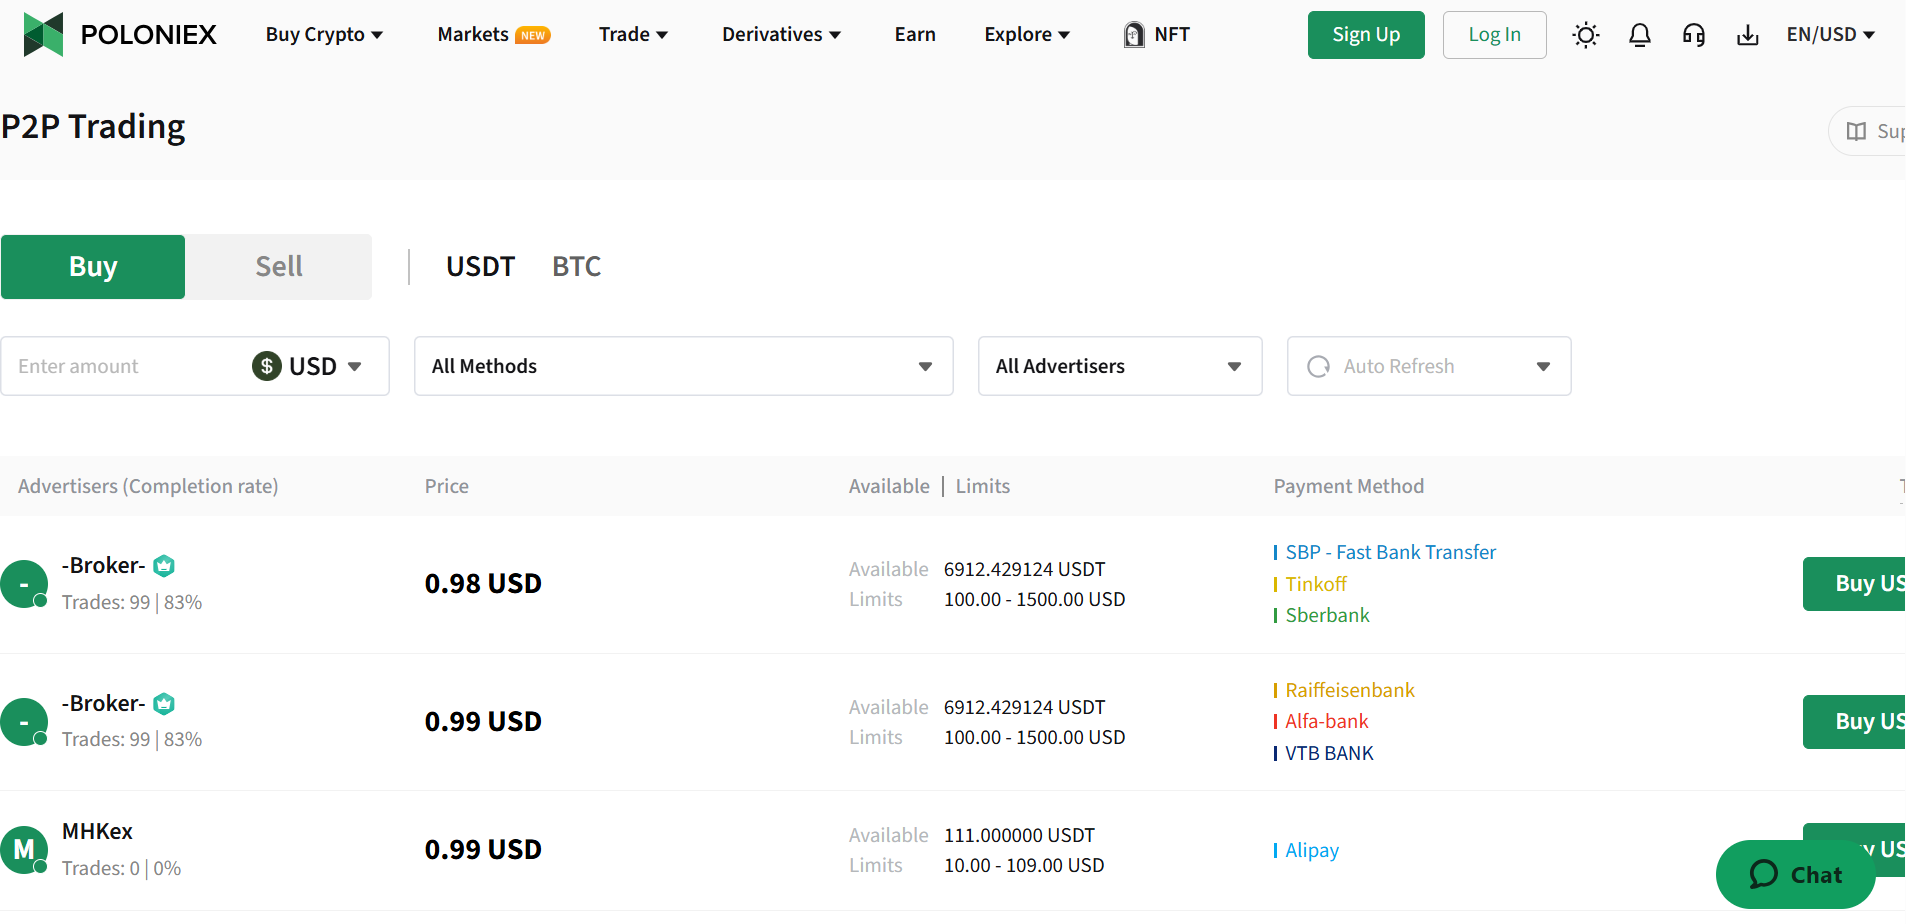The width and height of the screenshot is (1906, 924).
Task: Click the Auto Refresh circular arrow icon
Action: pos(1318,366)
